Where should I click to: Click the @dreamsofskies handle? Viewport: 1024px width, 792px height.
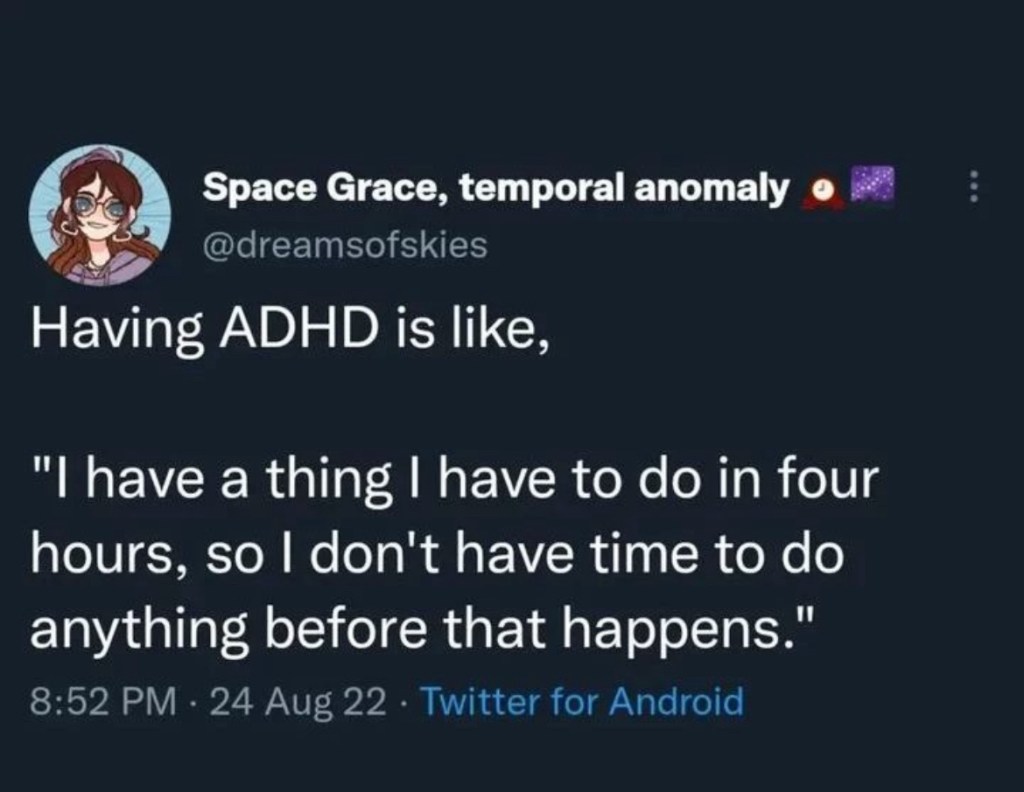tap(345, 243)
